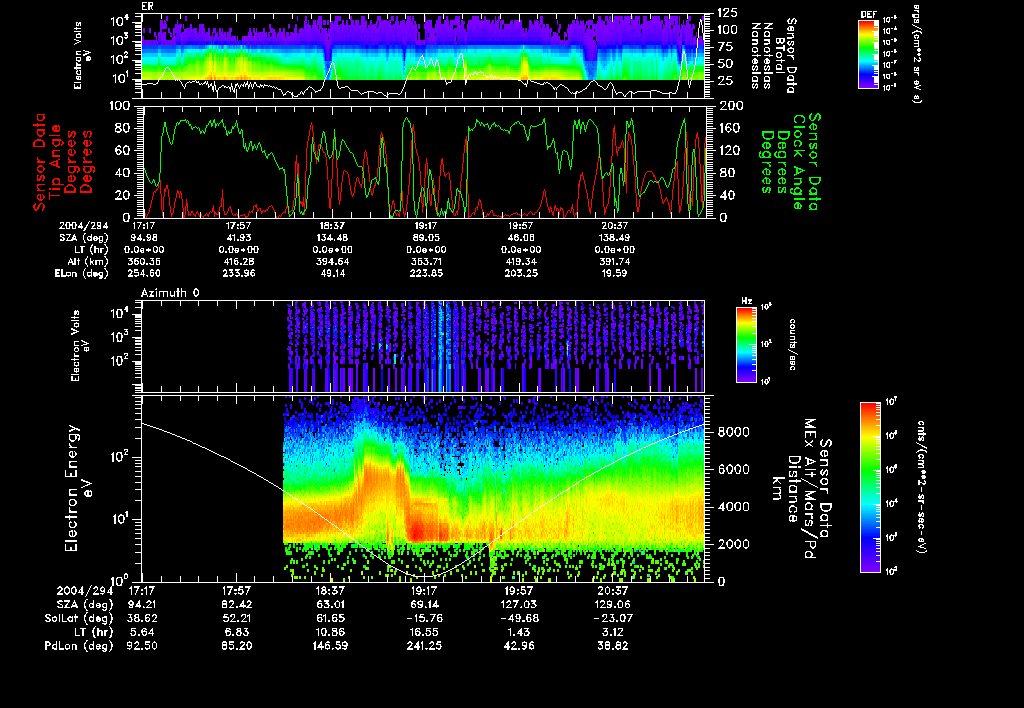
Task: Select the PdLon value 146.59
Action: click(x=330, y=645)
